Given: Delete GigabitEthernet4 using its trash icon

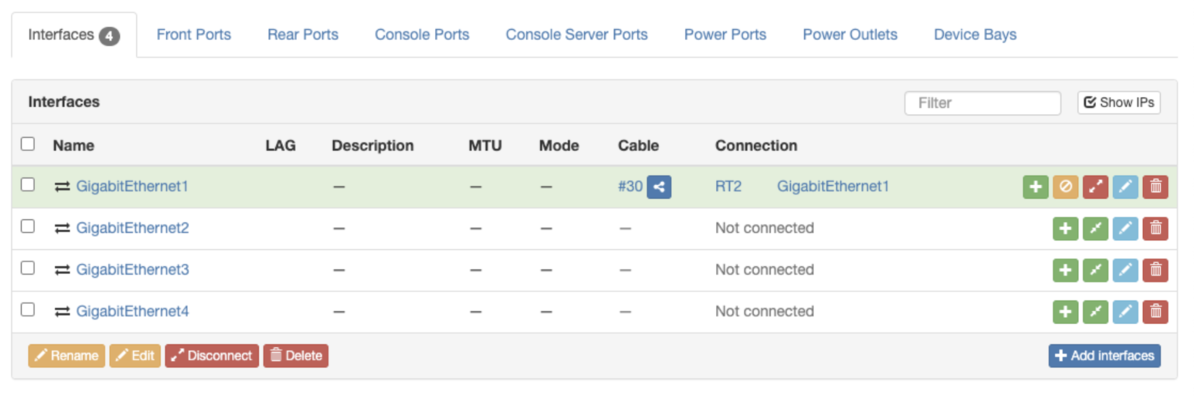Looking at the screenshot, I should [x=1156, y=311].
